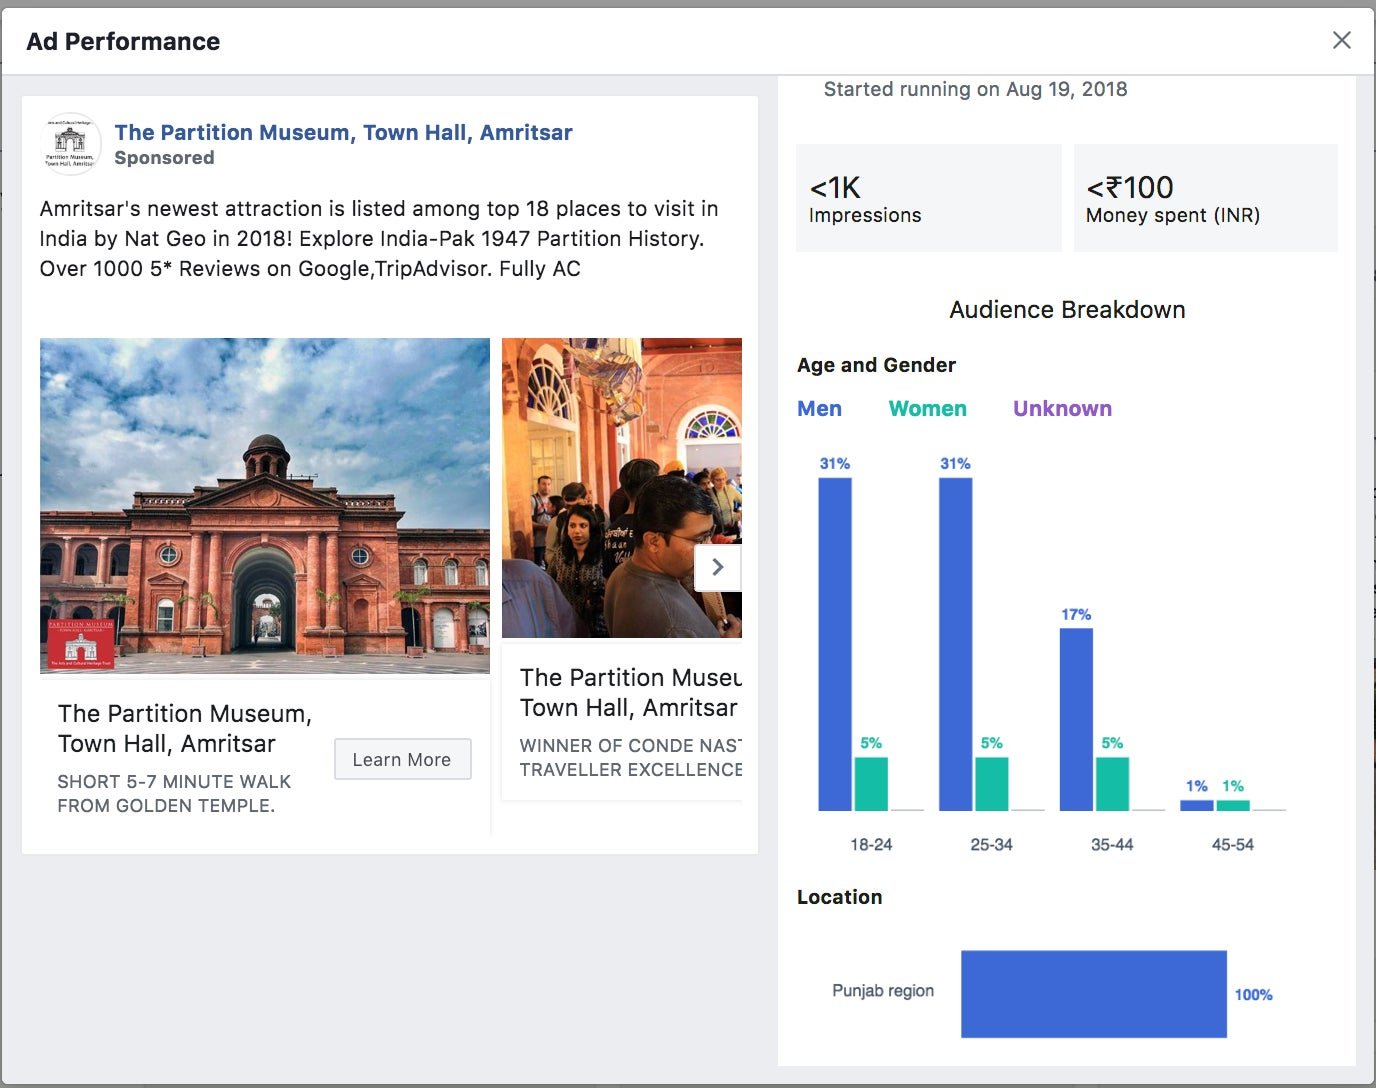The width and height of the screenshot is (1376, 1088).
Task: Click the 45-54 age axis label
Action: click(1233, 845)
